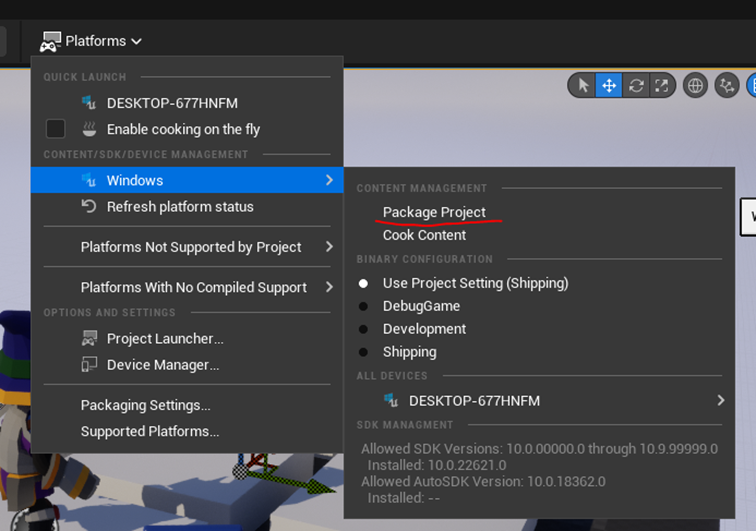The width and height of the screenshot is (756, 531).
Task: Click the Windows platform icon in the highlighted row
Action: point(89,180)
